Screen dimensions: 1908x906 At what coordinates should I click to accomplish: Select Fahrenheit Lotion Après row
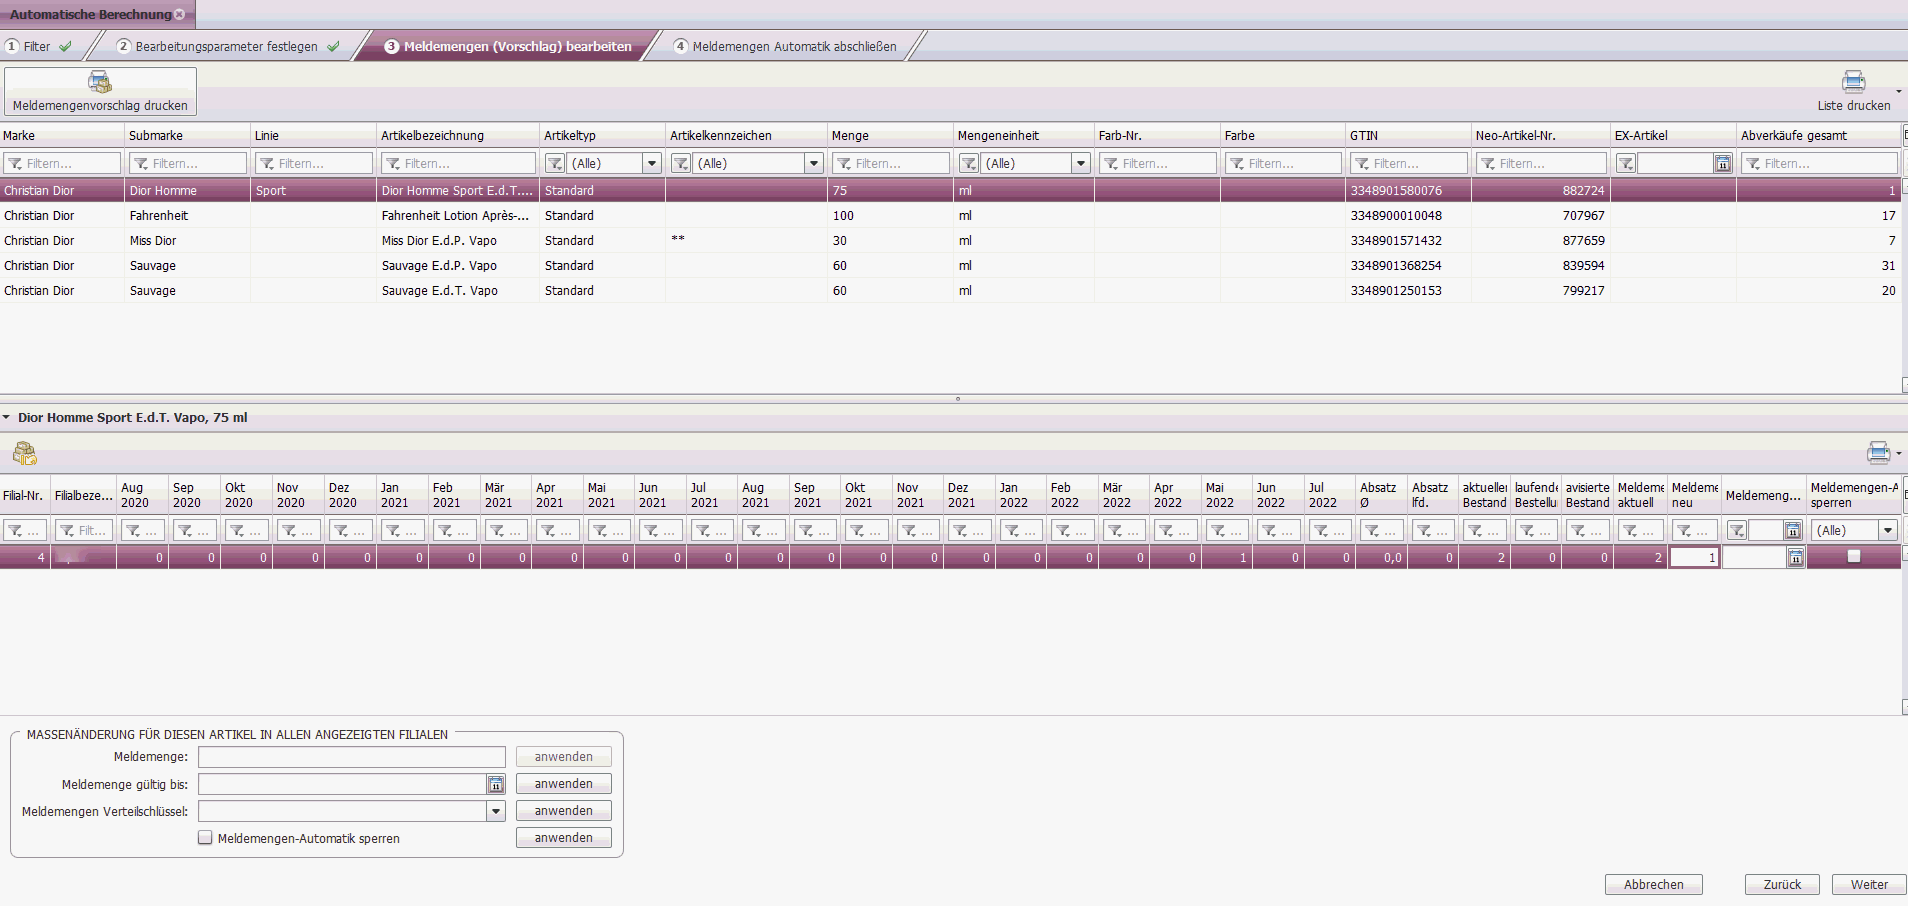(x=950, y=215)
